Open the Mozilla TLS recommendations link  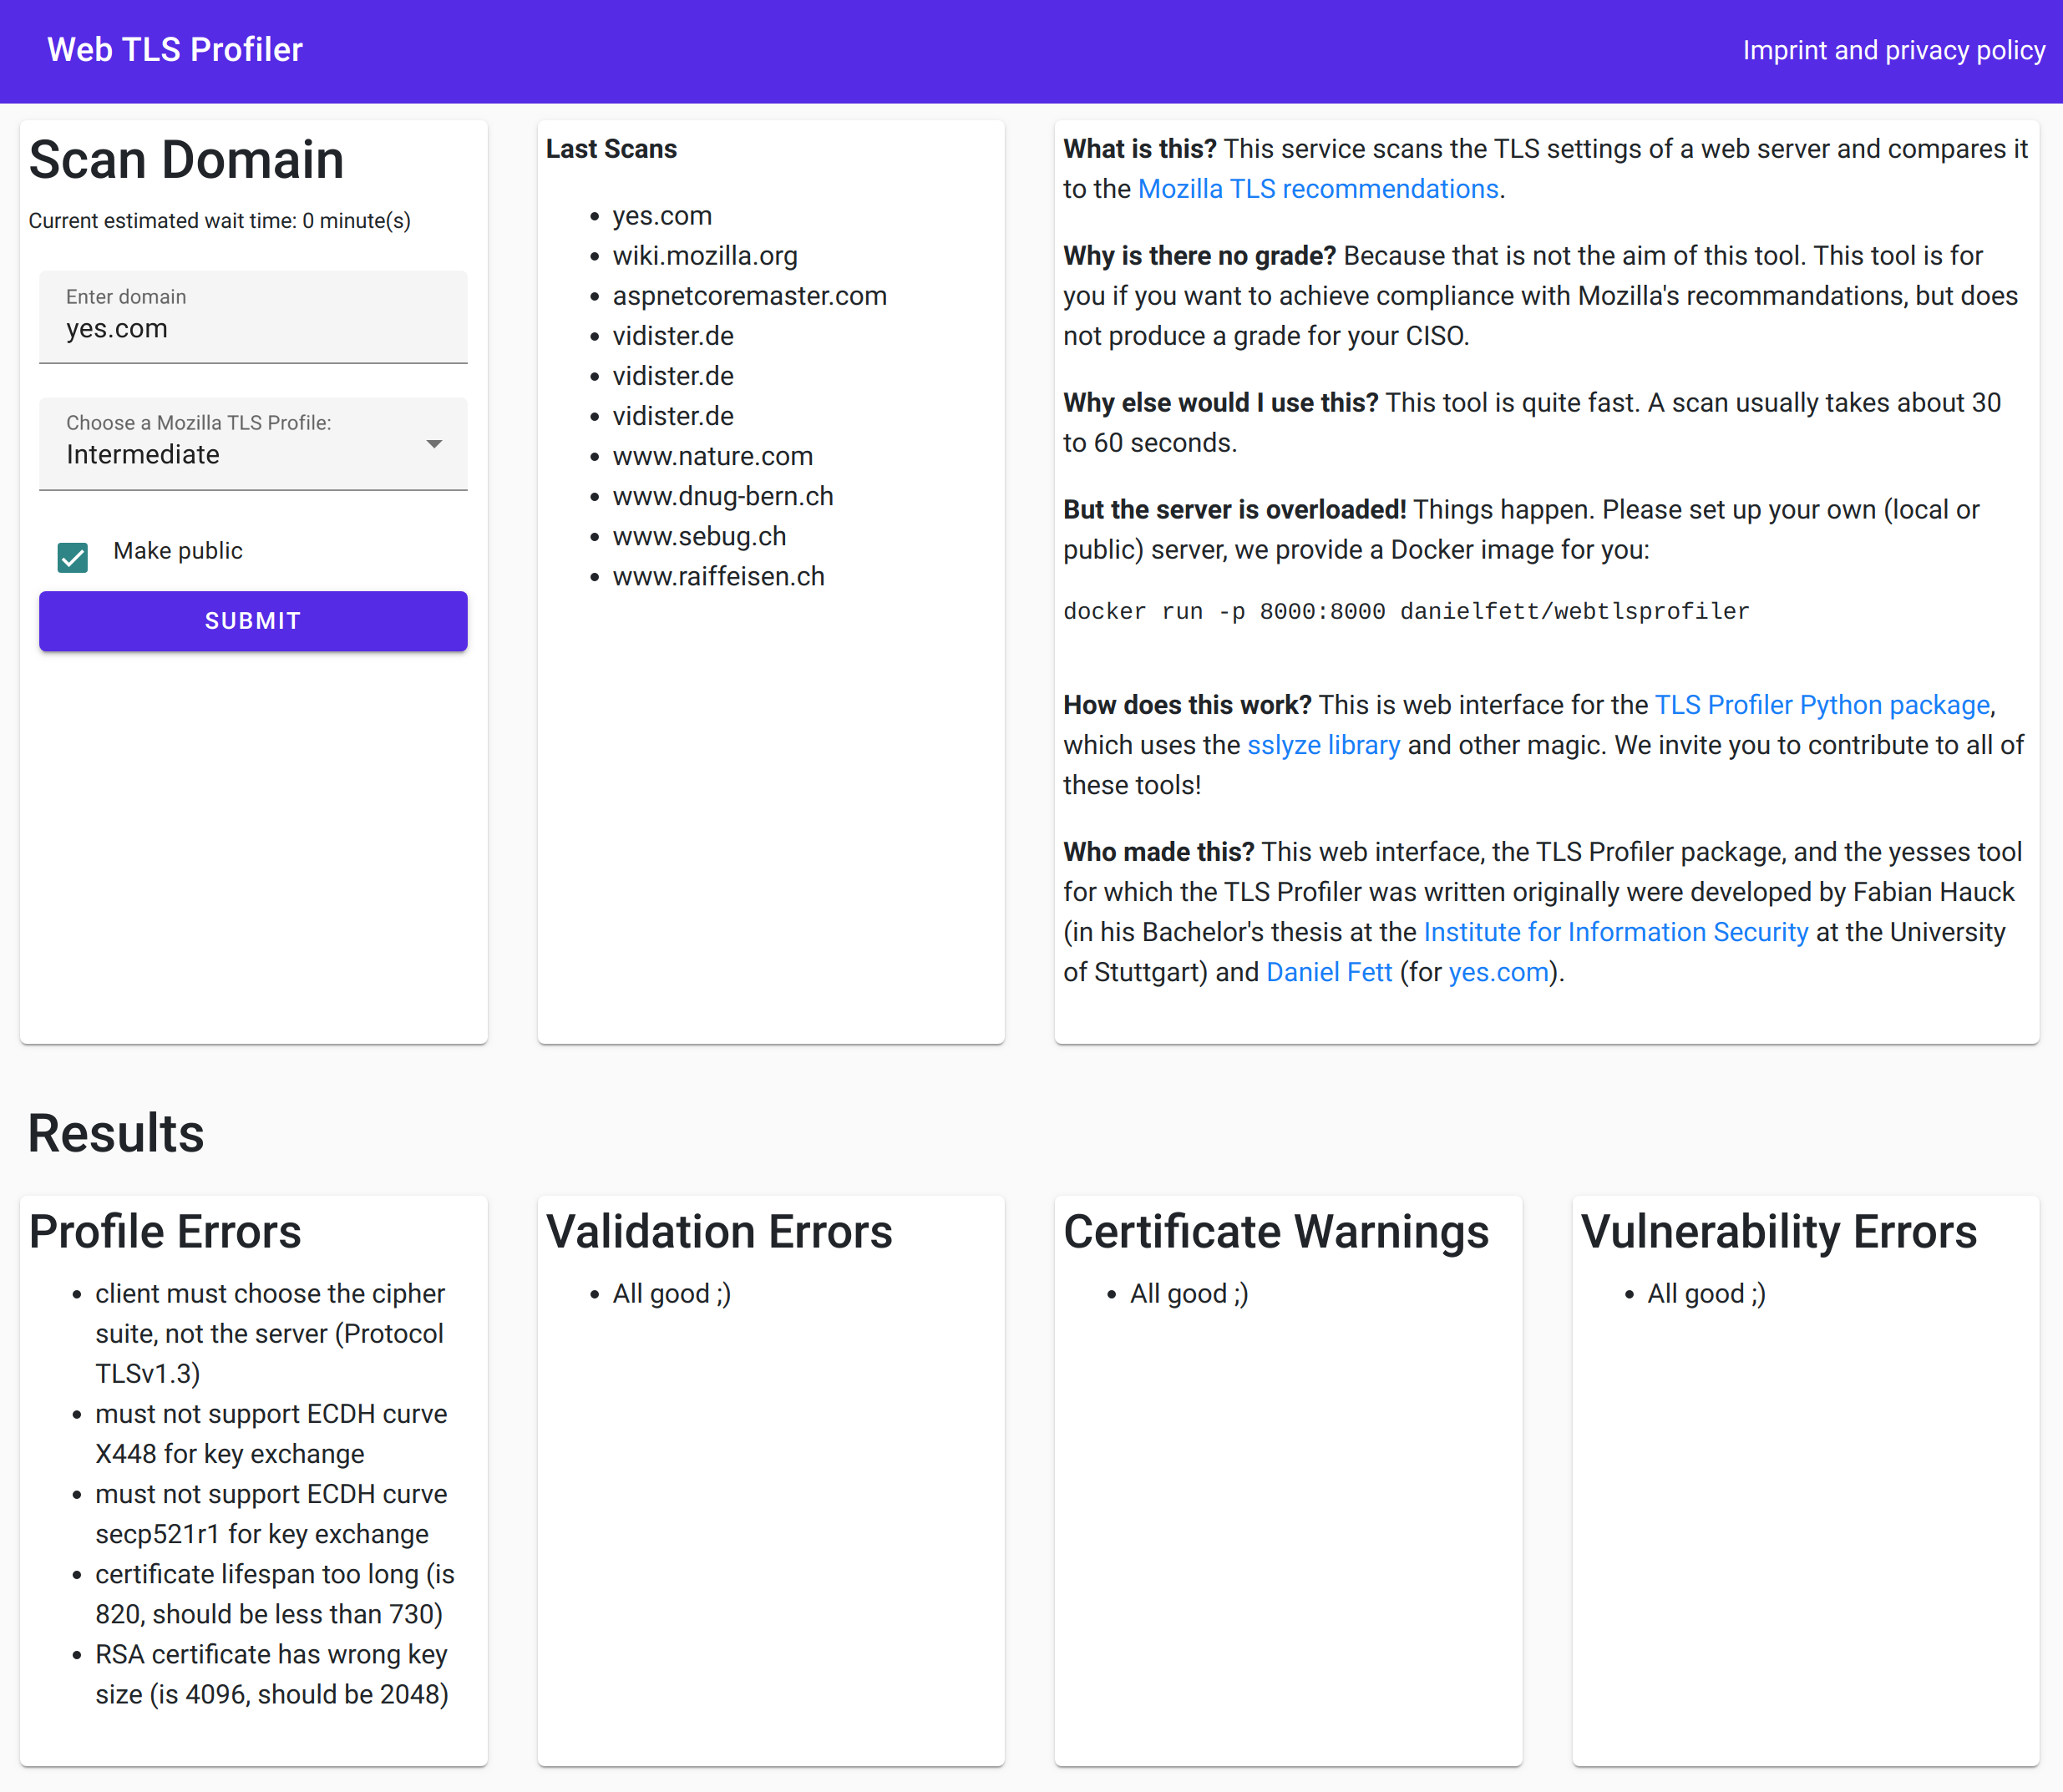pos(1317,189)
